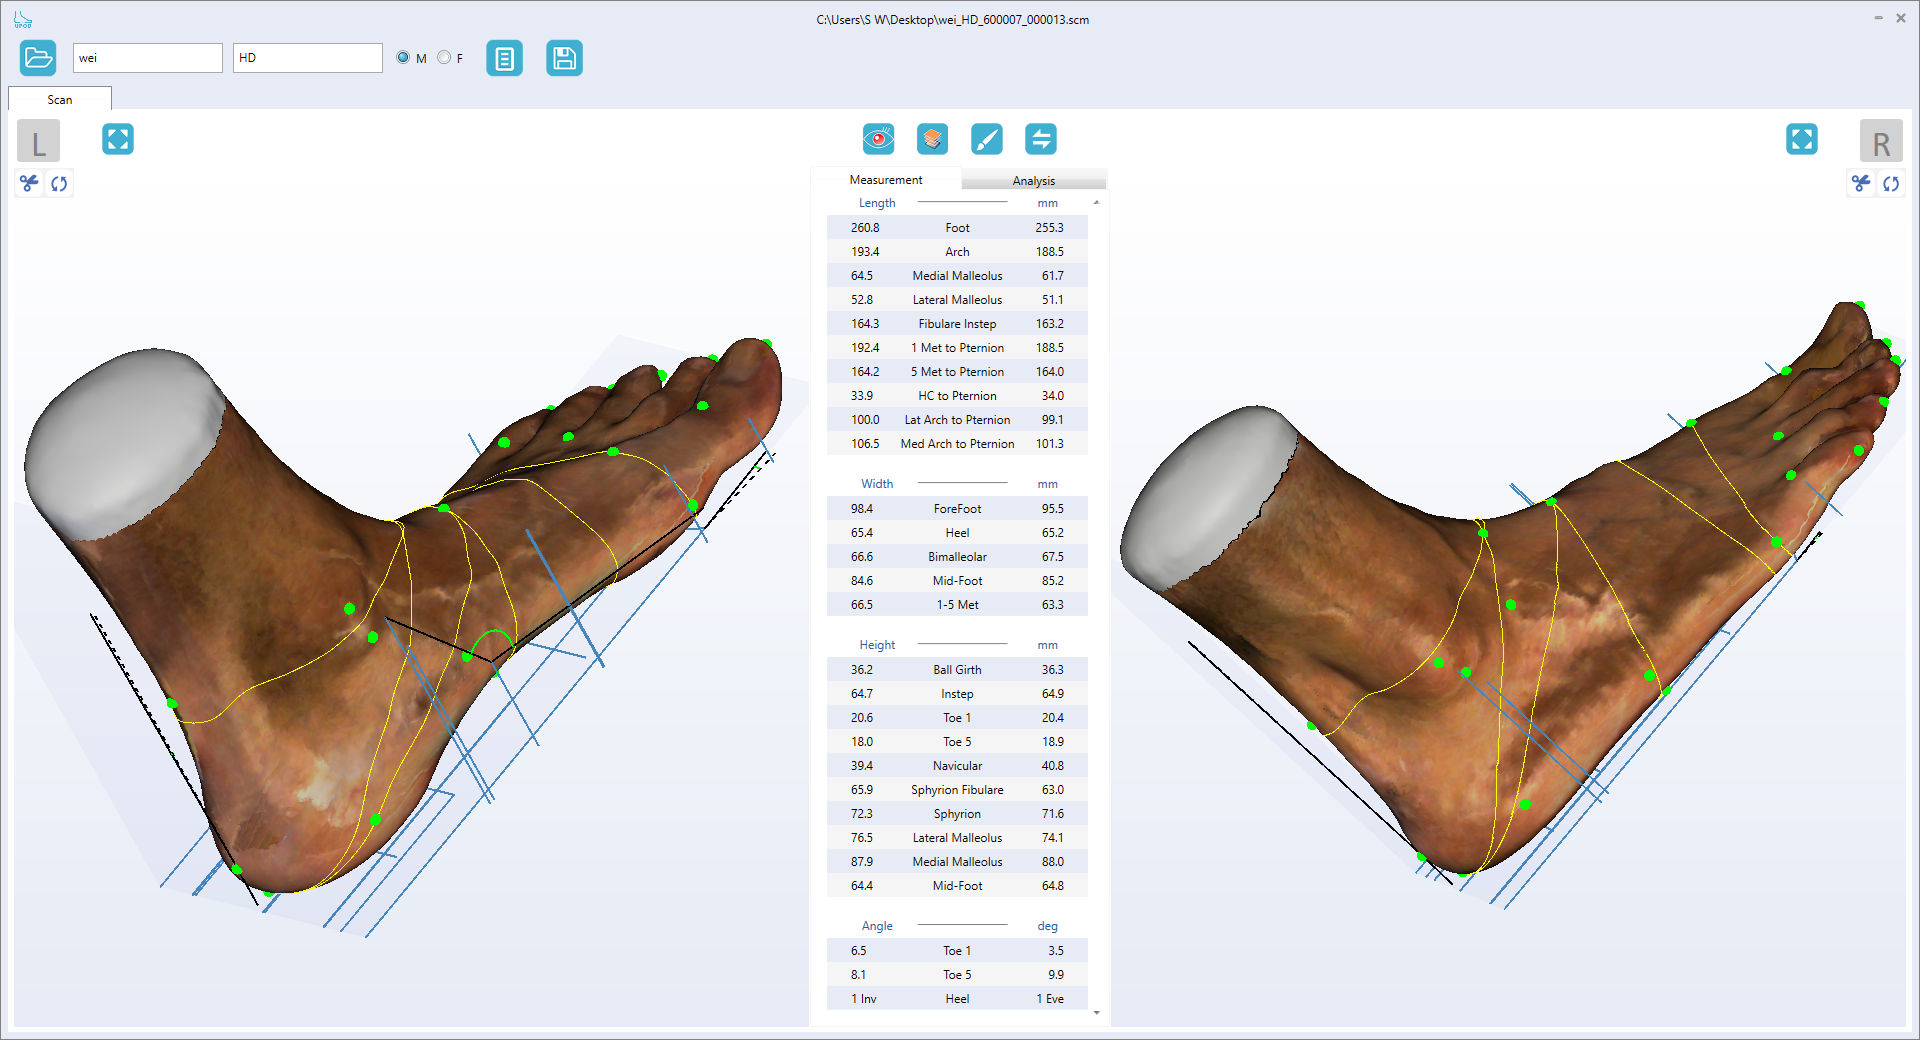Select the F gender radio button
The height and width of the screenshot is (1040, 1920).
pos(444,57)
